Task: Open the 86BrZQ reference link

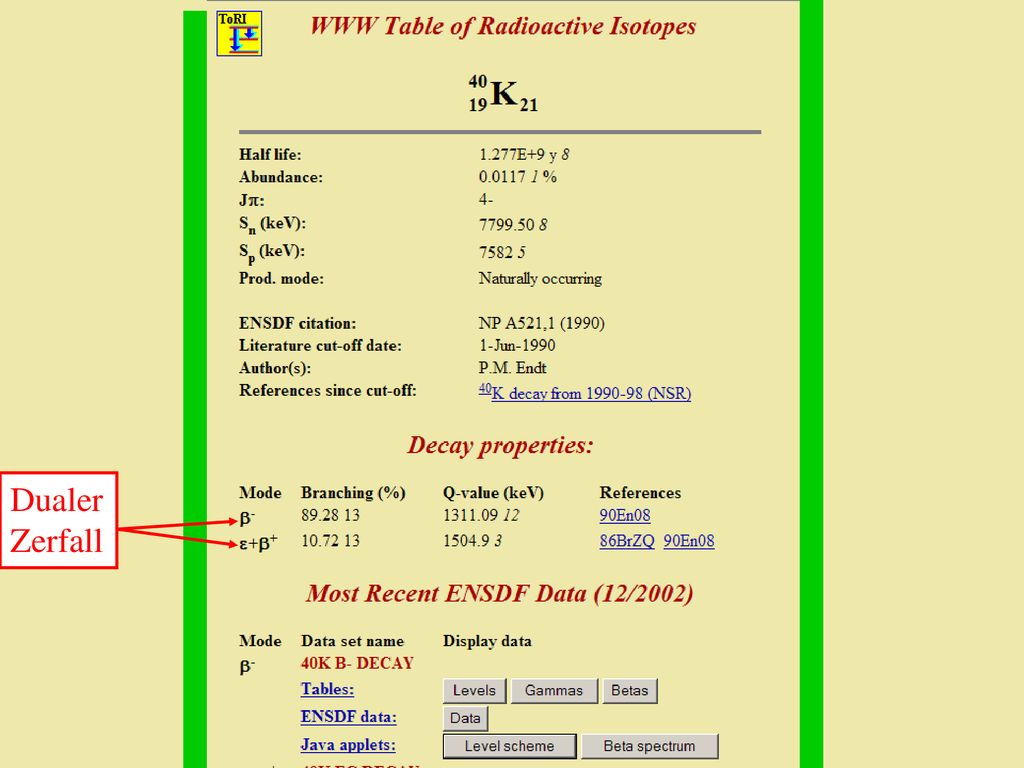Action: (x=627, y=541)
